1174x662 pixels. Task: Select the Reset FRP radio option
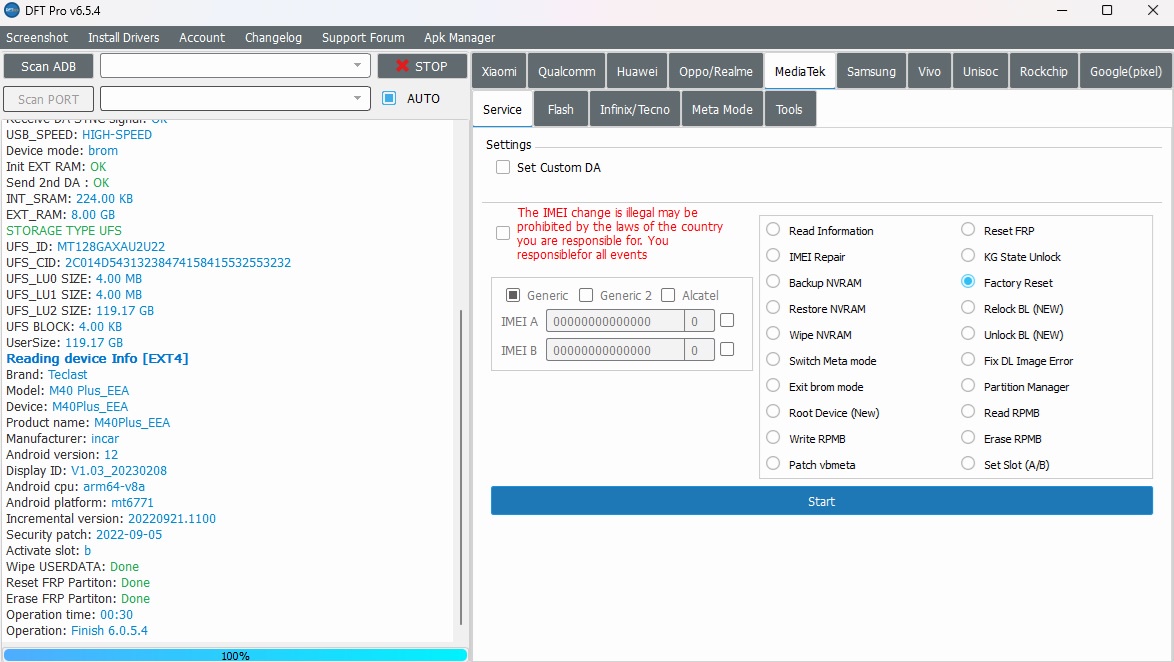(x=968, y=230)
